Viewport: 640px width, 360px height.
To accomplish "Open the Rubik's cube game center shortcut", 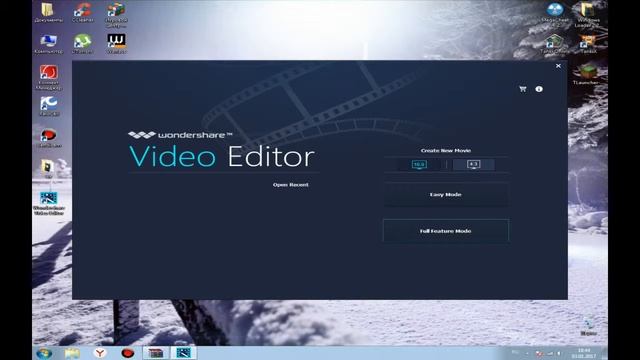I will pyautogui.click(x=116, y=14).
